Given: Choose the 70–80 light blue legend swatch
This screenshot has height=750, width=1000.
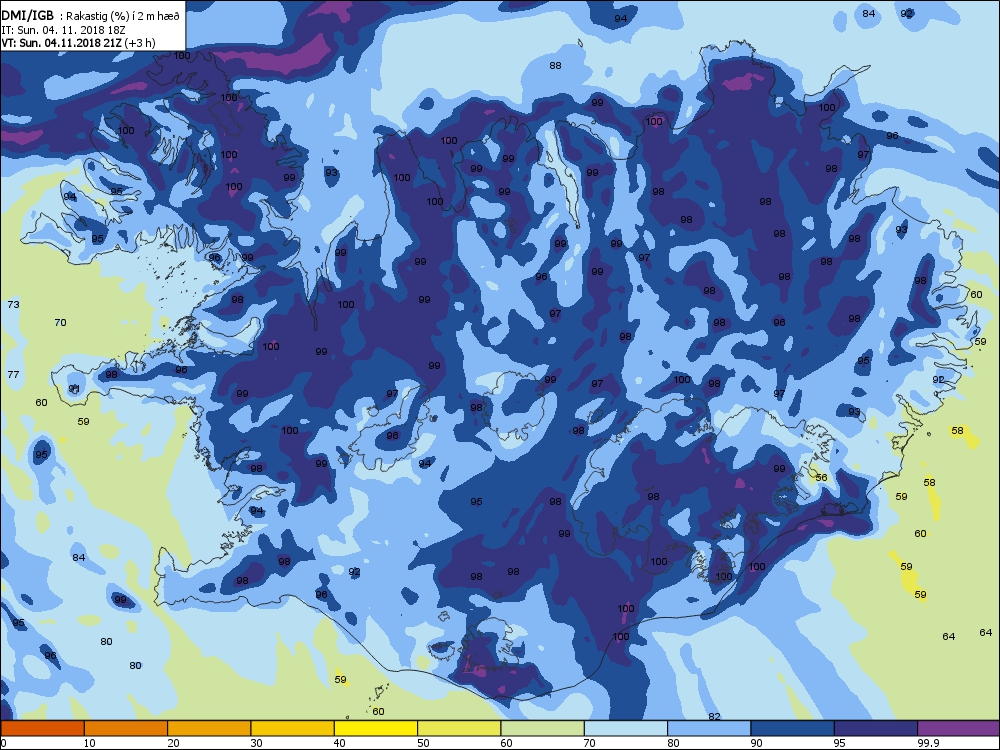Looking at the screenshot, I should 626,728.
